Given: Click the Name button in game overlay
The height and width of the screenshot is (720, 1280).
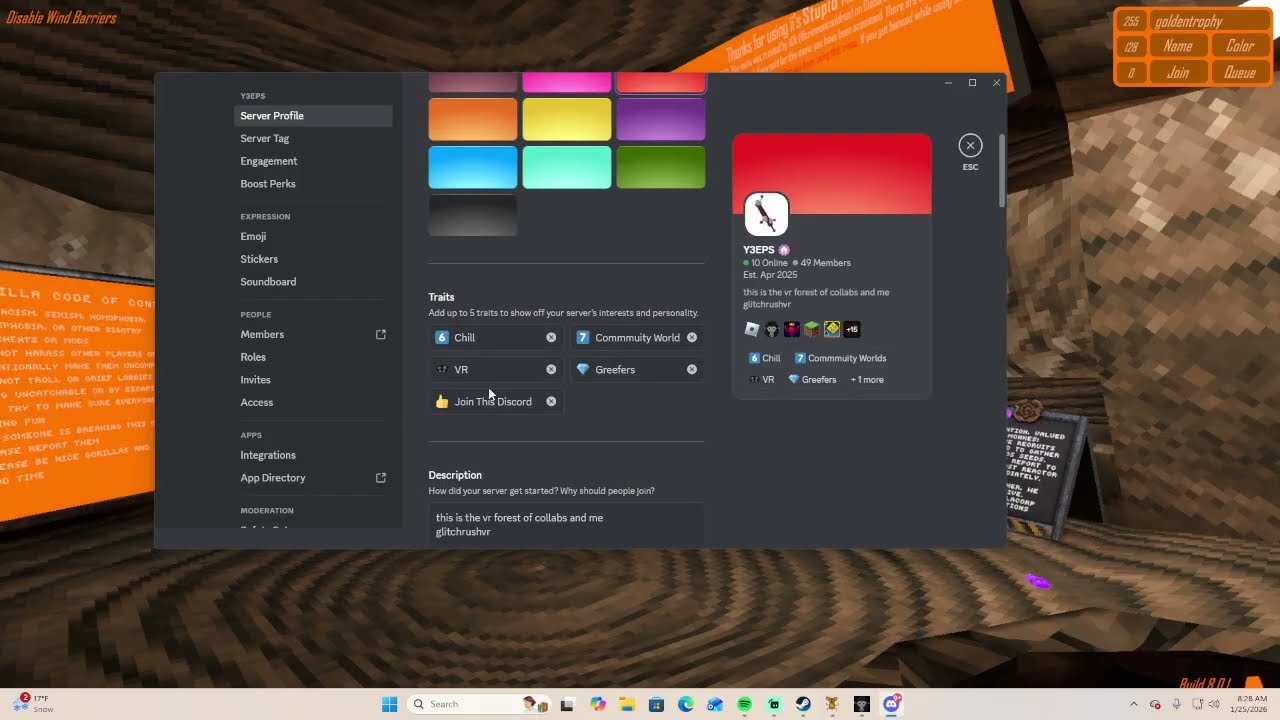Looking at the screenshot, I should [1178, 46].
